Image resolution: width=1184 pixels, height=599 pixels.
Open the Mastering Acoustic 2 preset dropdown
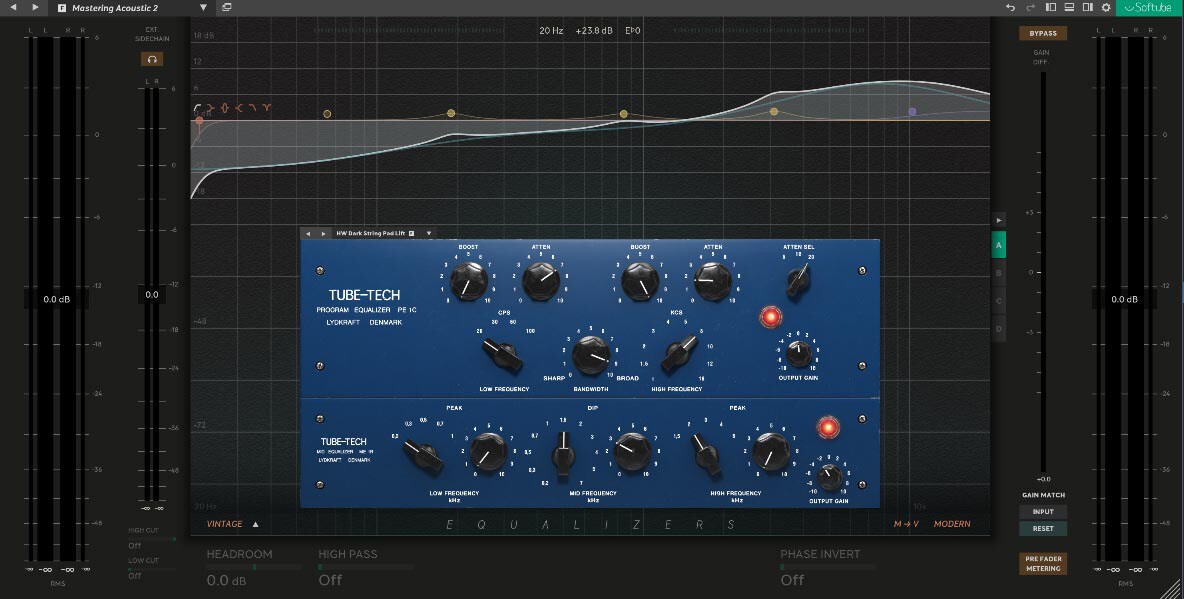click(x=204, y=8)
